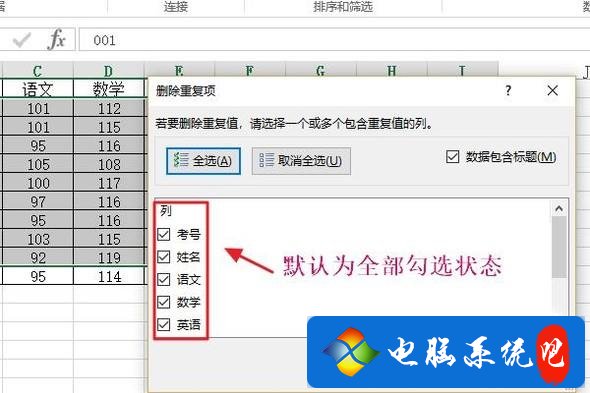The image size is (590, 393).
Task: Click the 排序和筛选 ribbon group label
Action: tap(343, 7)
